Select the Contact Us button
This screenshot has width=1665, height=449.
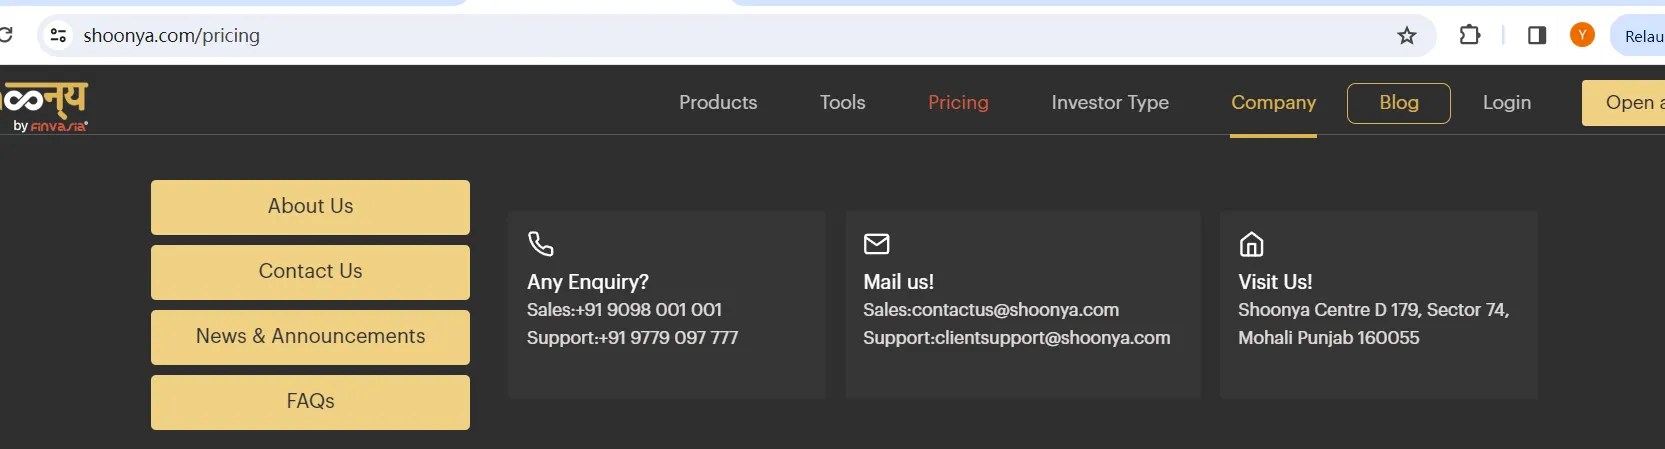click(310, 272)
